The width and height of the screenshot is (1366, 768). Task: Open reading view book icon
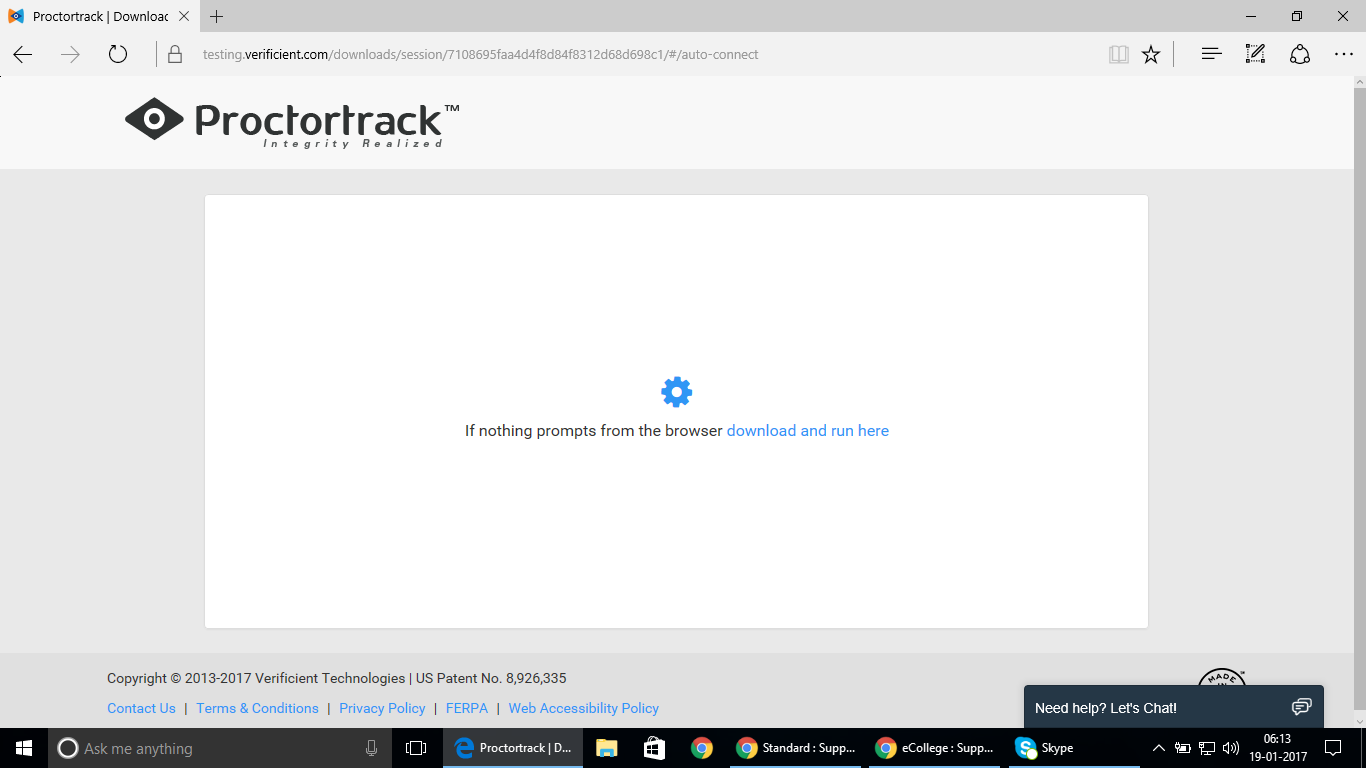click(x=1119, y=54)
